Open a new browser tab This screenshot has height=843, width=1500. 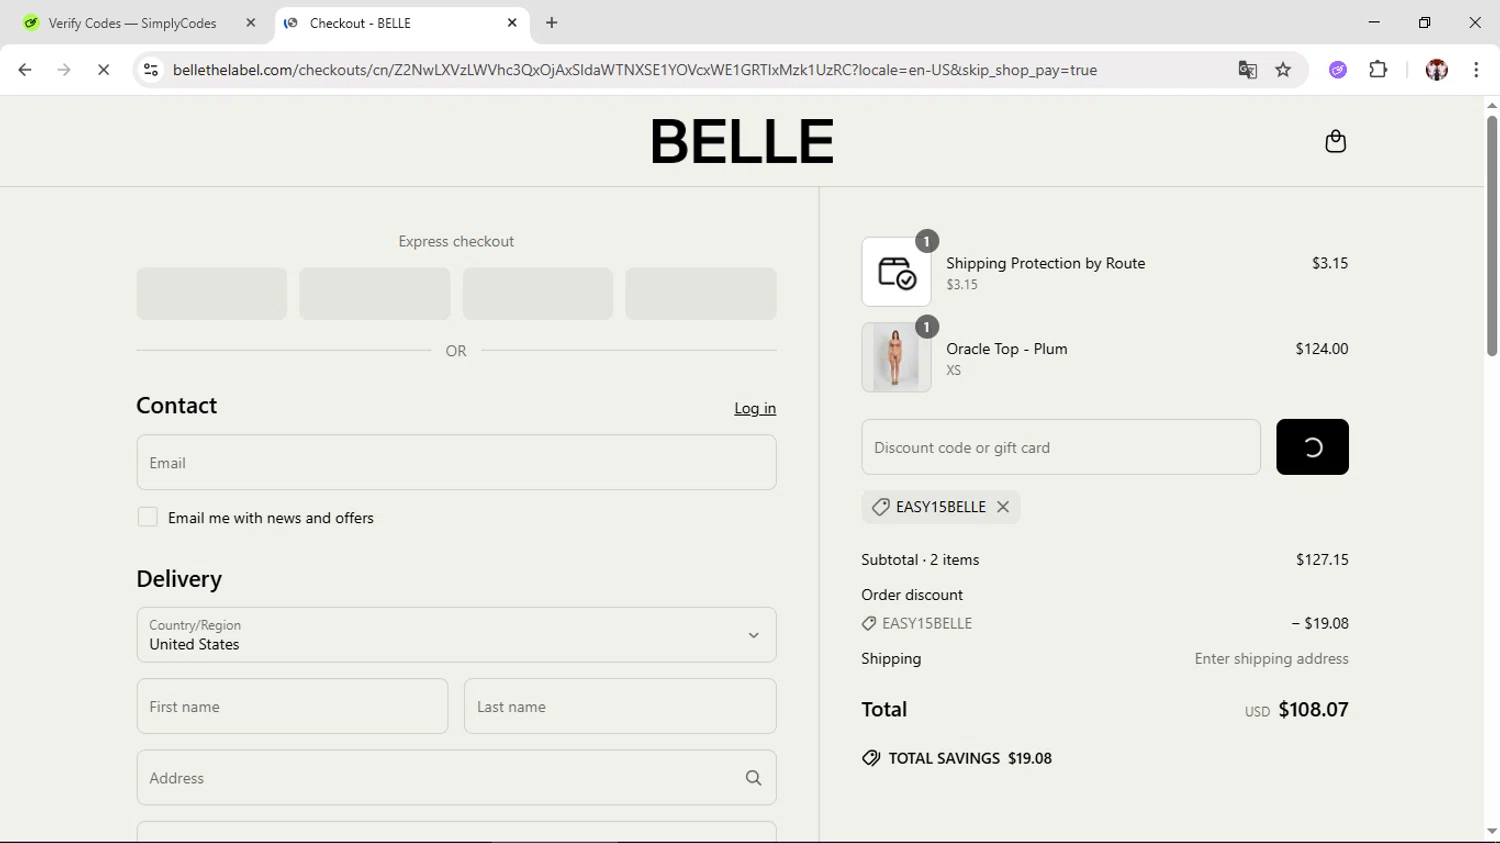click(x=552, y=23)
